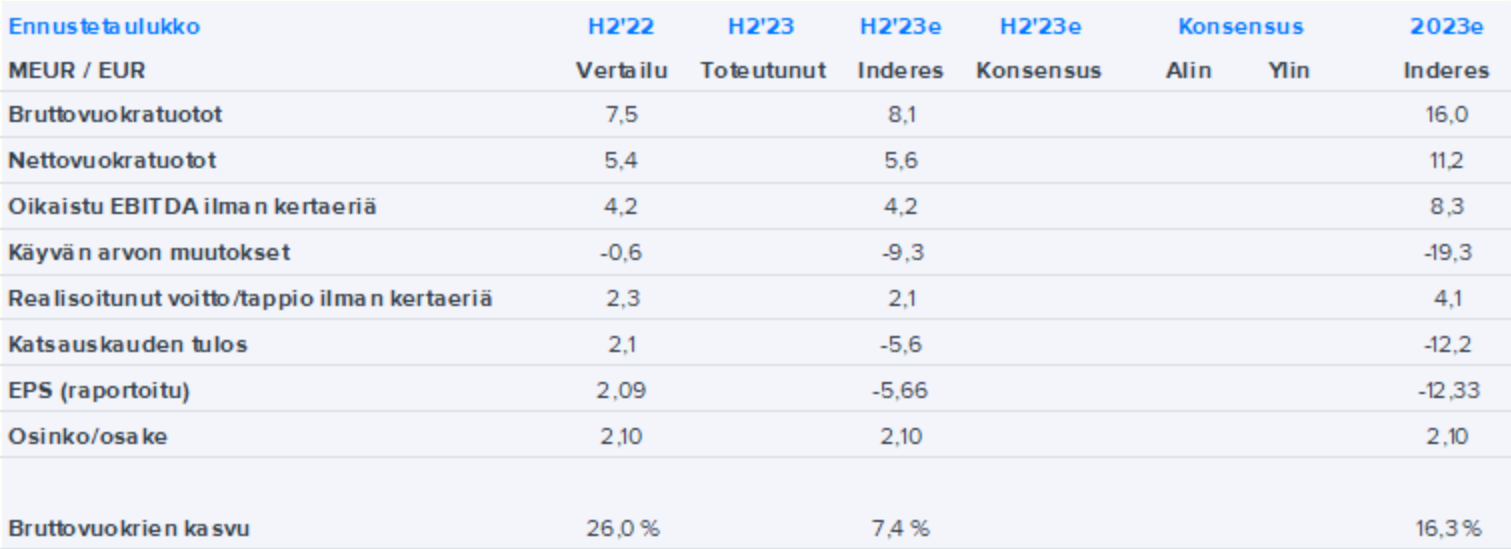Click the Toteutunut column subheader
The width and height of the screenshot is (1511, 549).
pos(763,71)
